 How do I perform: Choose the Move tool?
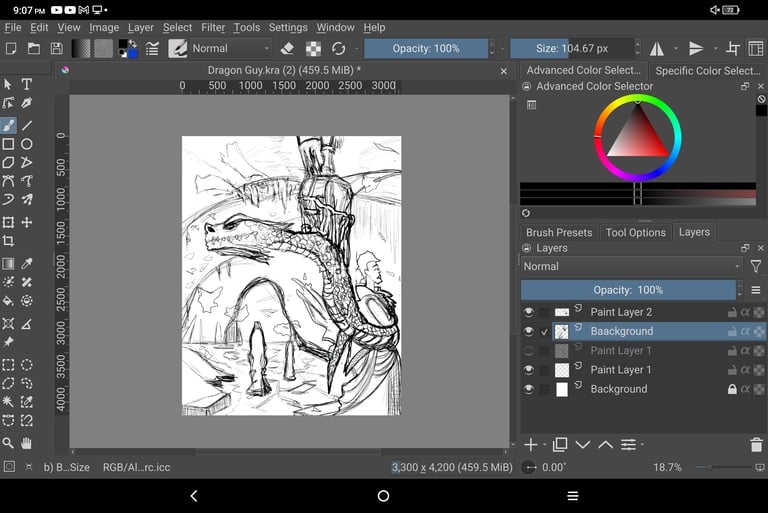27,222
